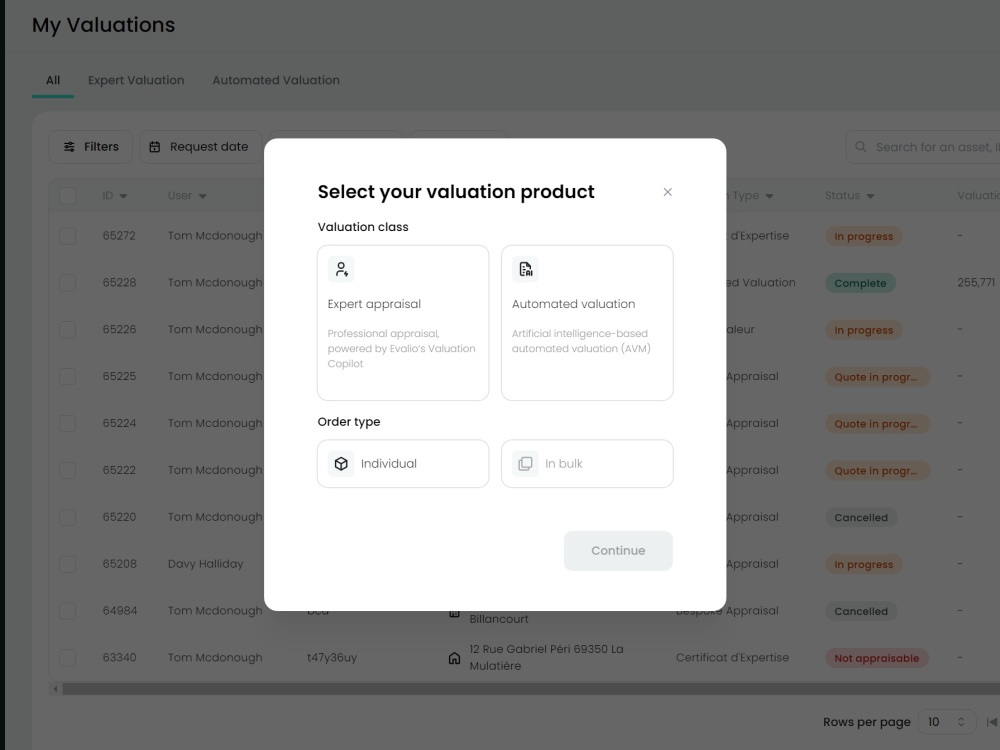Click the horizontal scrollbar left arrow
1000x750 pixels.
click(x=55, y=689)
